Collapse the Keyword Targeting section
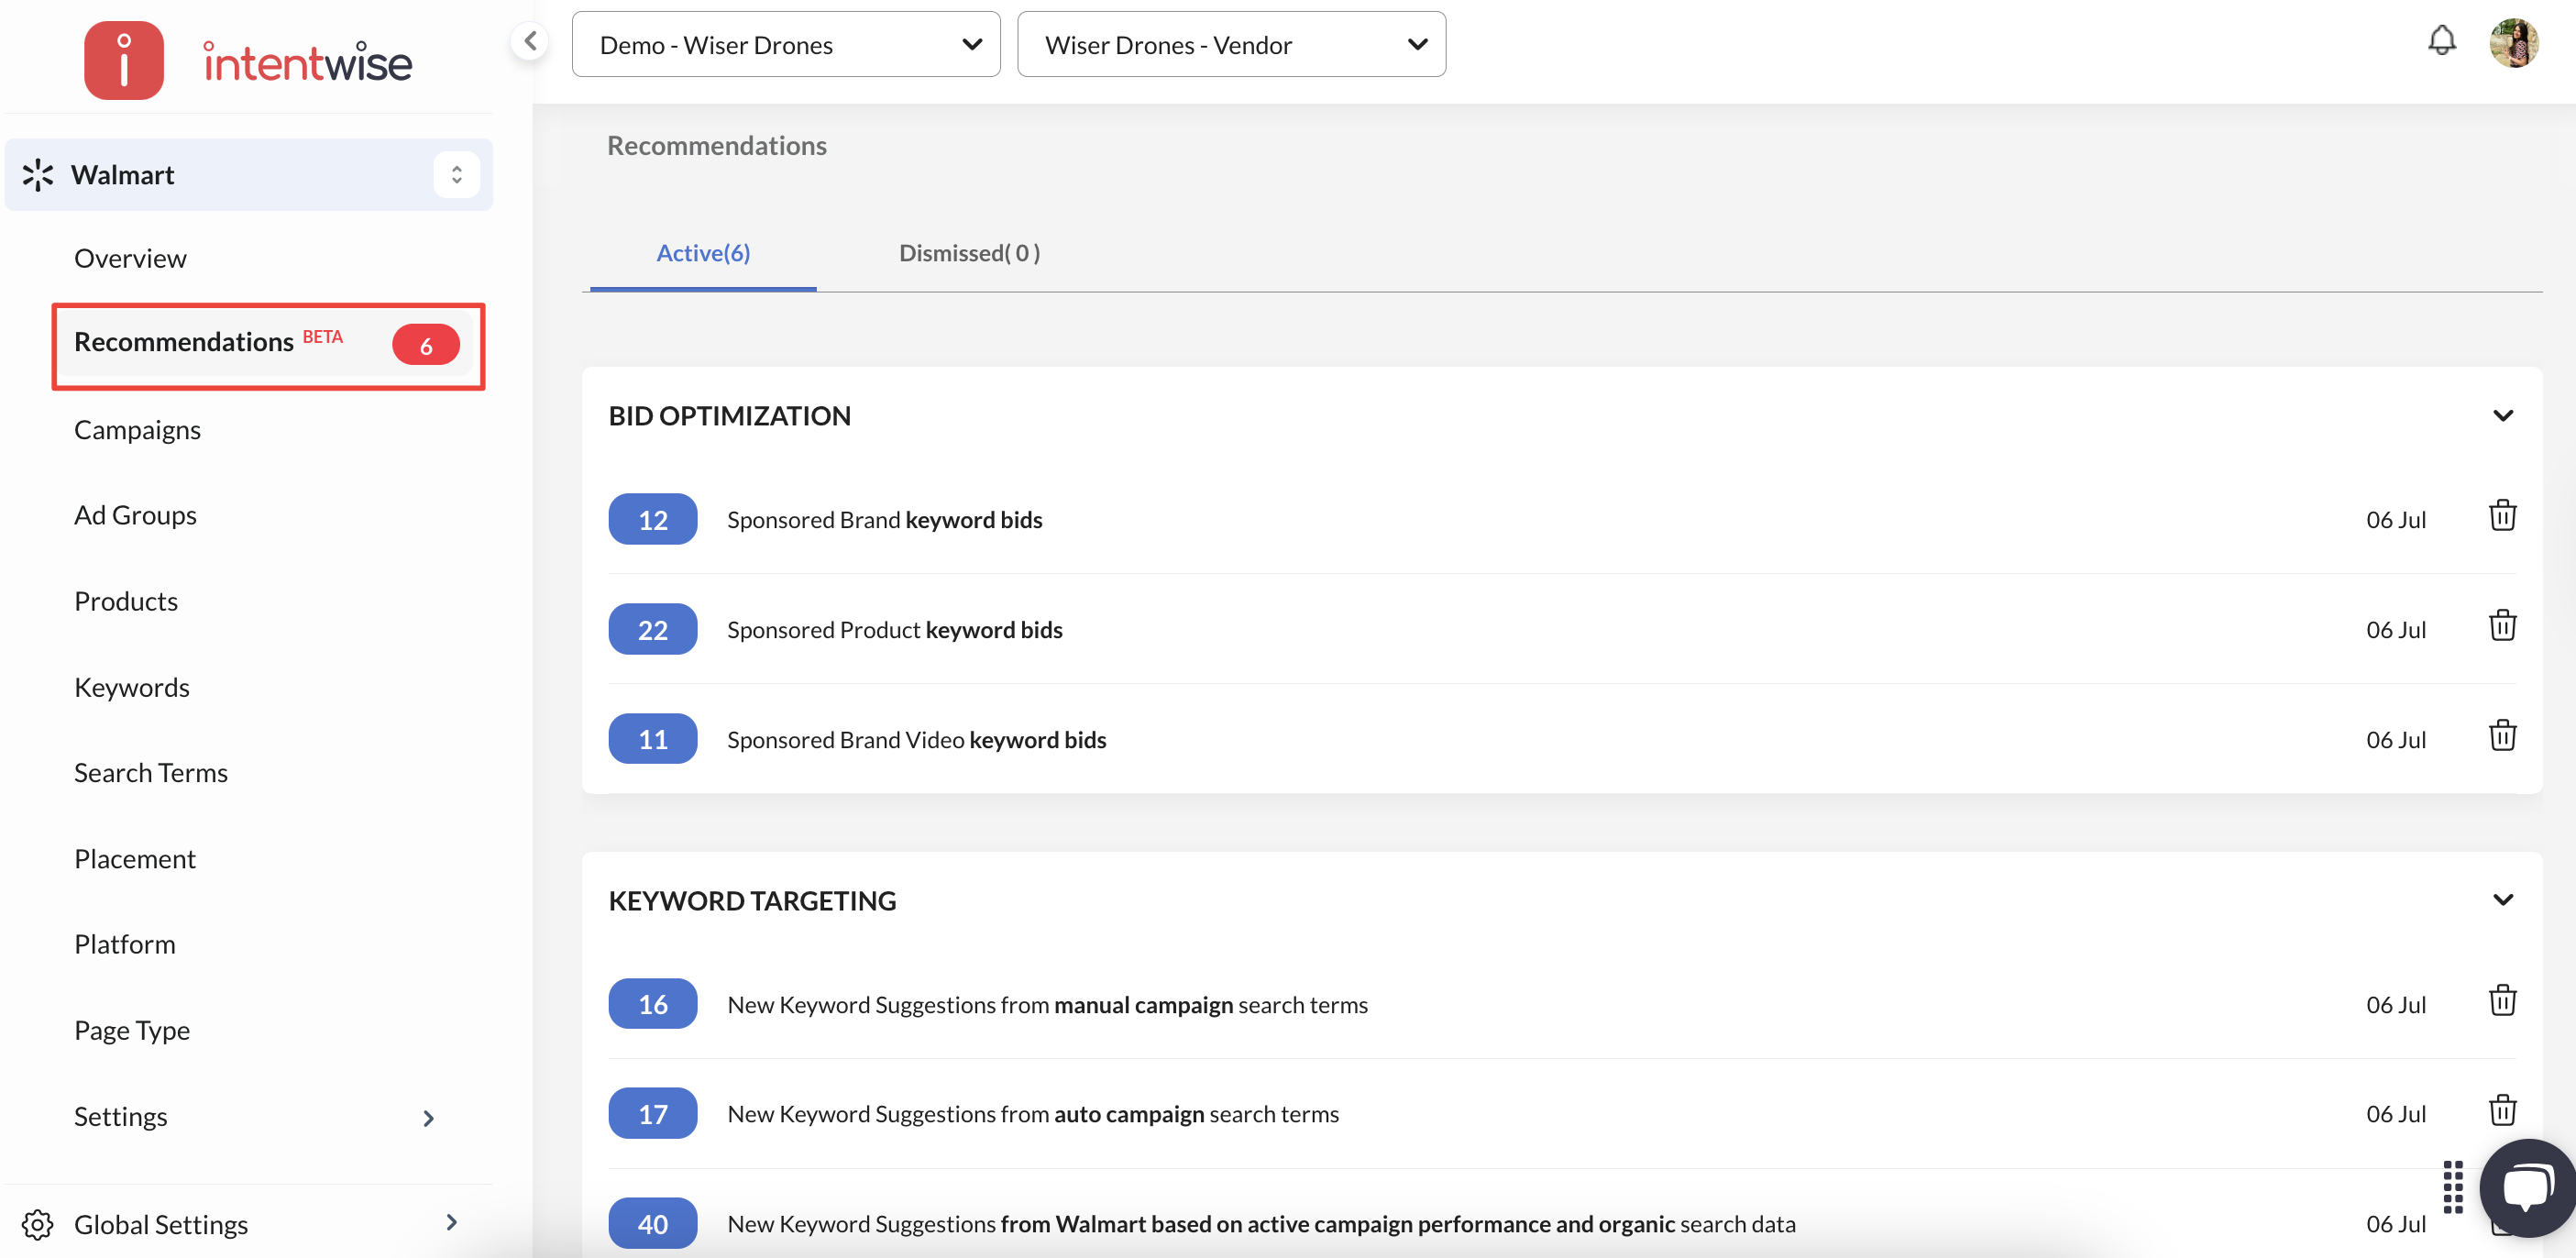This screenshot has width=2576, height=1258. [2502, 900]
